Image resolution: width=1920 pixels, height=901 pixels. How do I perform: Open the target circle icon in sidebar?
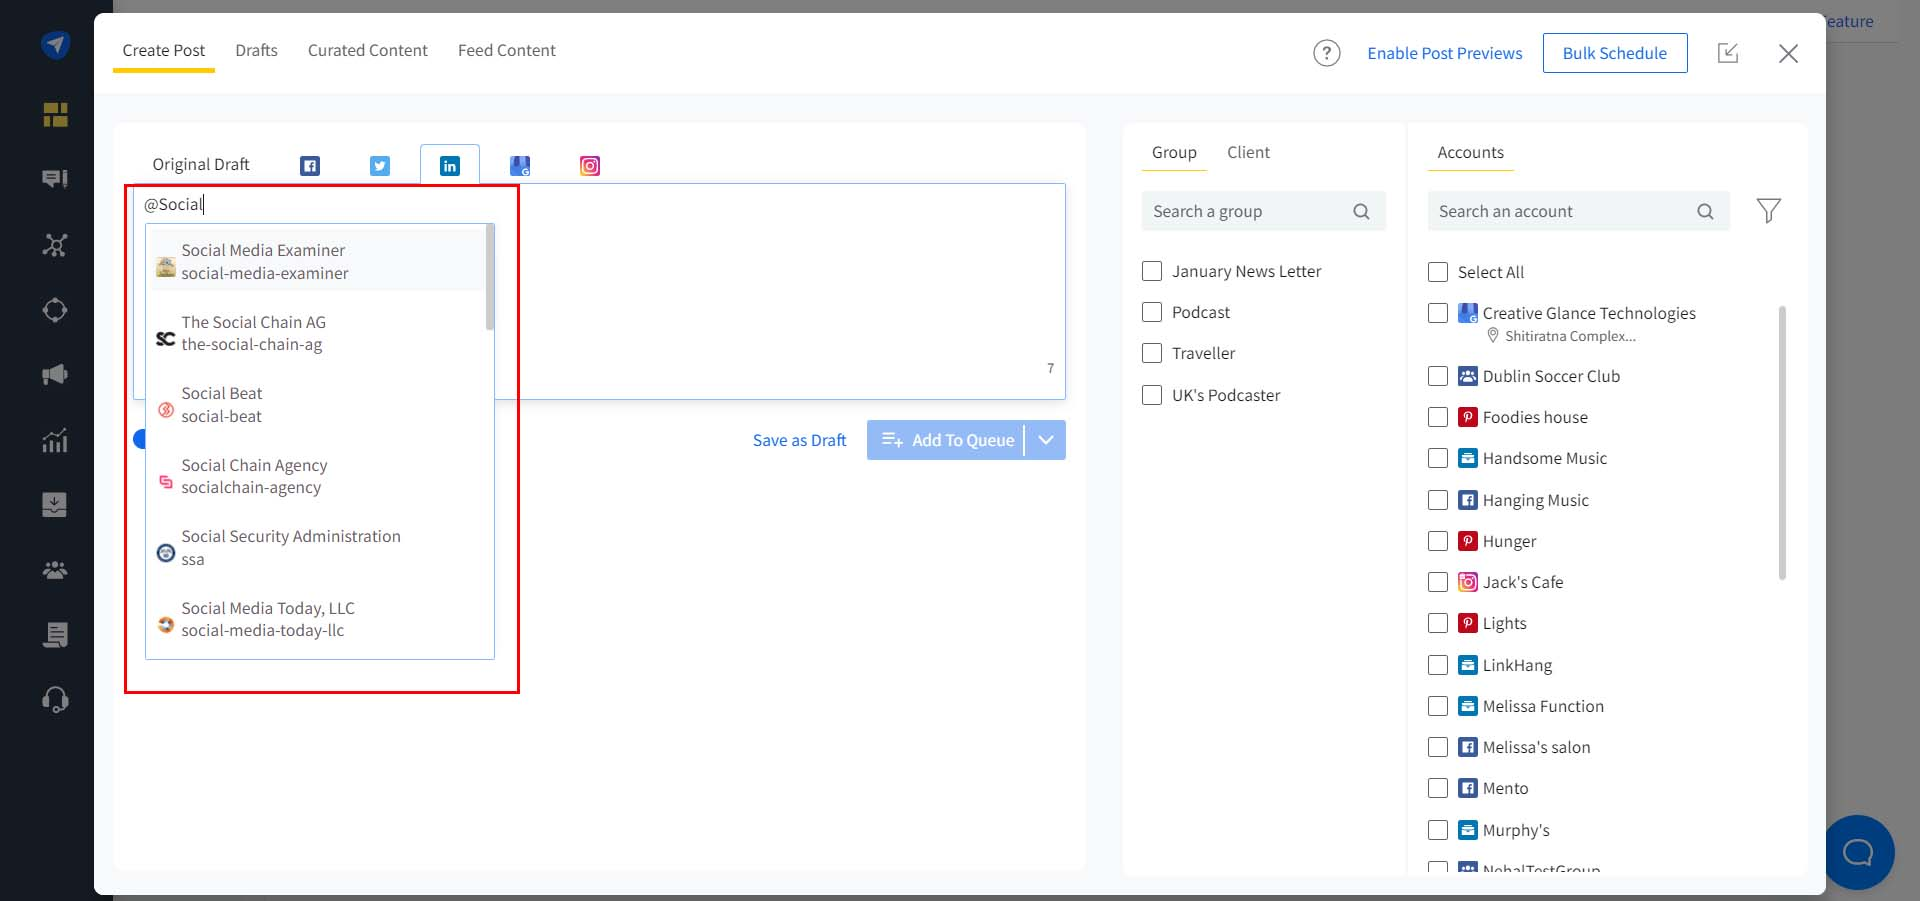tap(55, 310)
